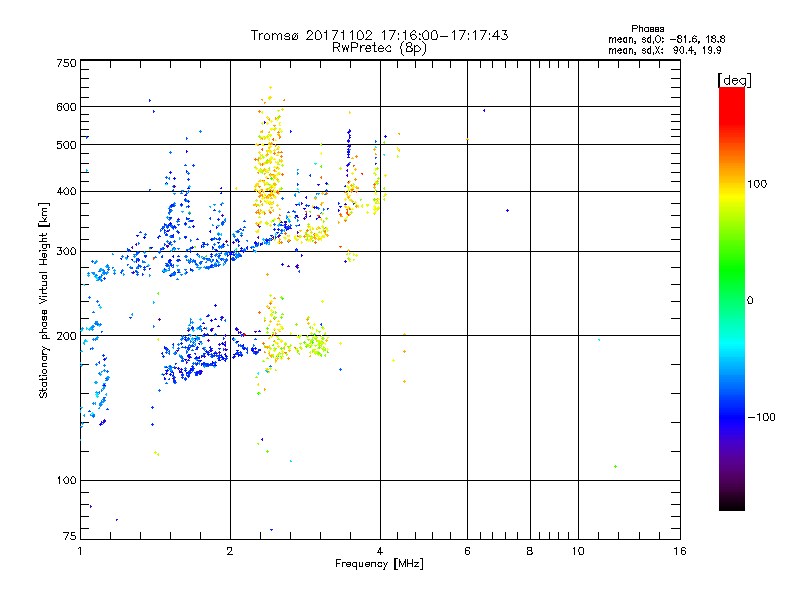Click the 'mean, sd,O: -81.6, 18.8' line

point(666,39)
